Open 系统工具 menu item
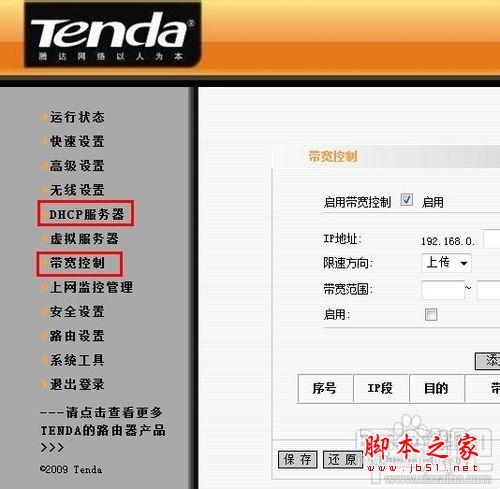Viewport: 500px width, 489px height. [77, 360]
